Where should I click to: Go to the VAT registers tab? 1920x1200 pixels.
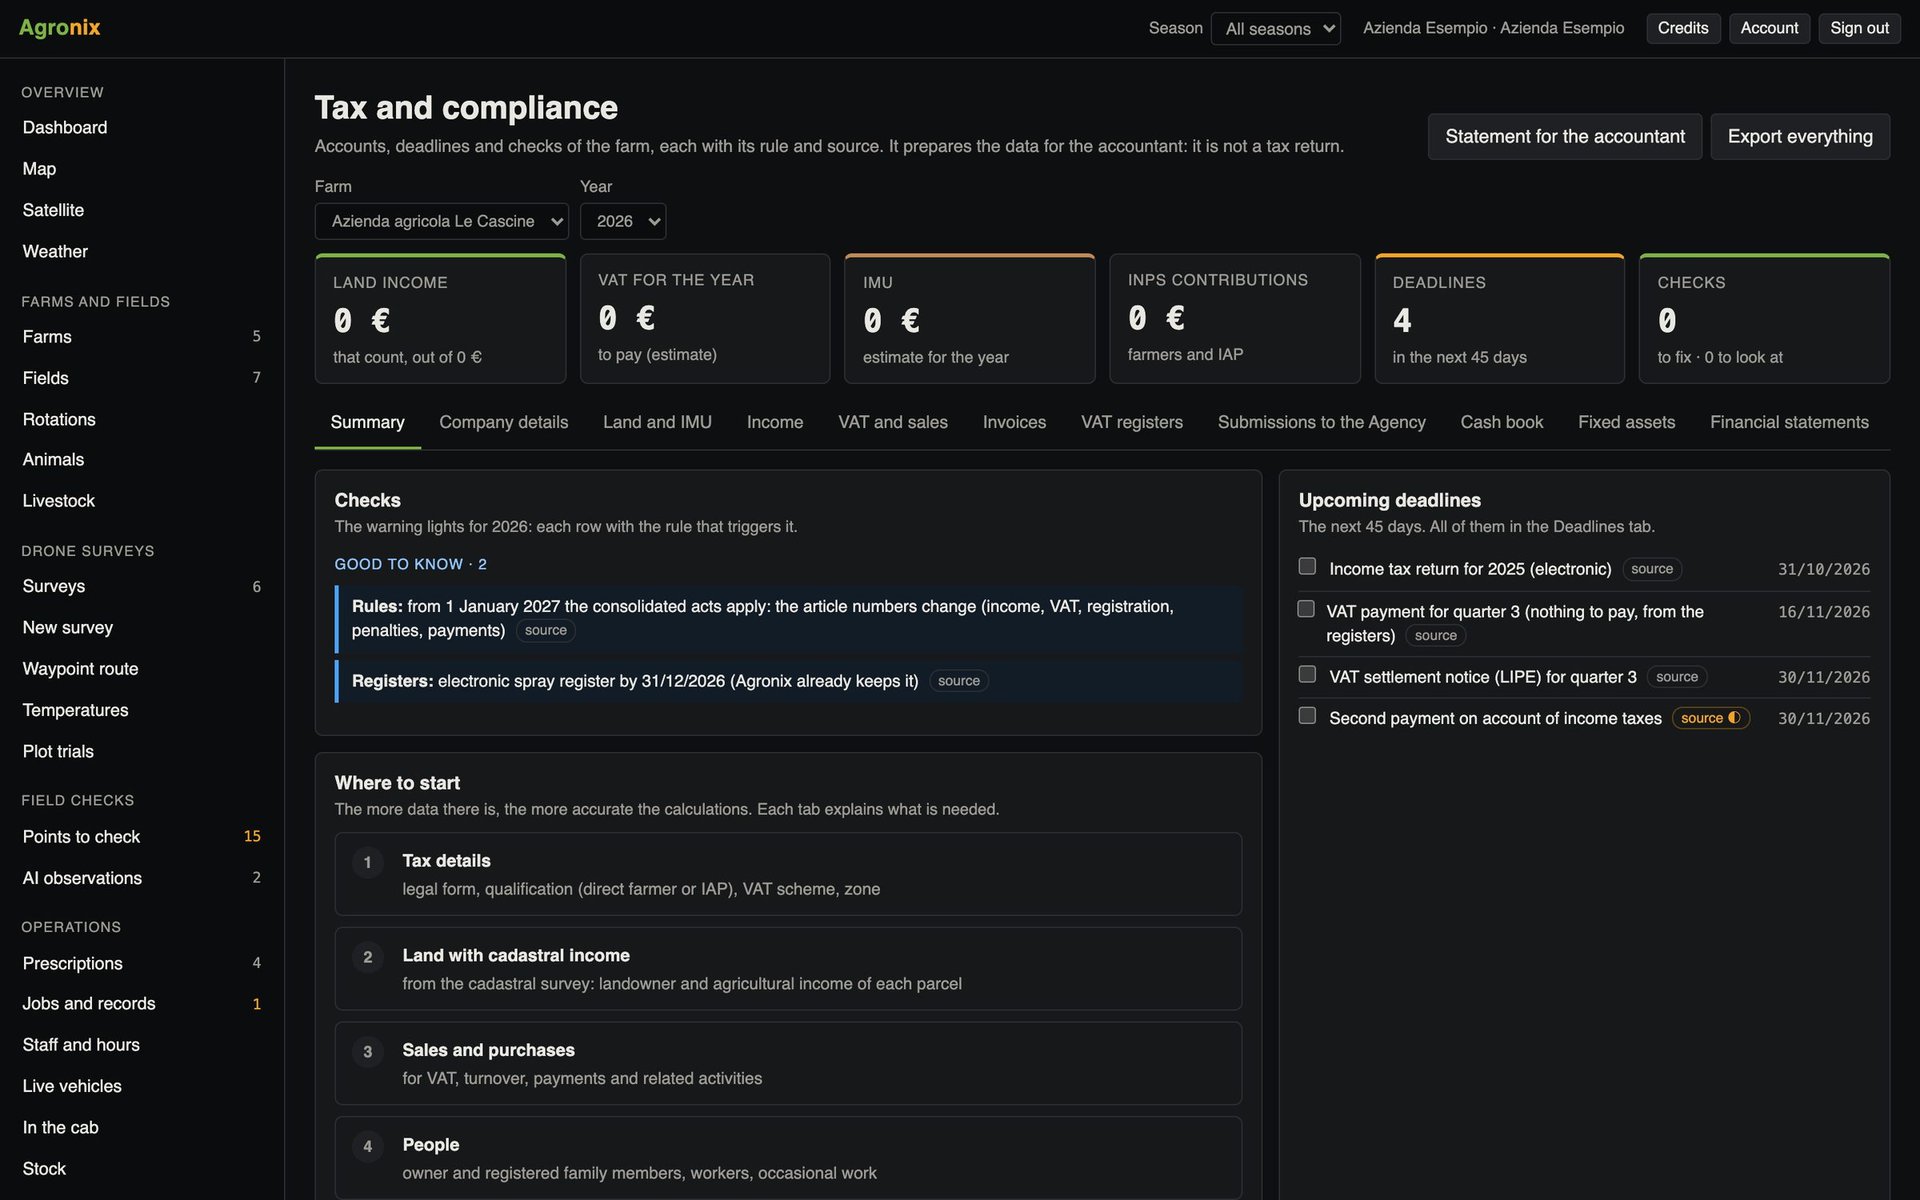coord(1131,422)
